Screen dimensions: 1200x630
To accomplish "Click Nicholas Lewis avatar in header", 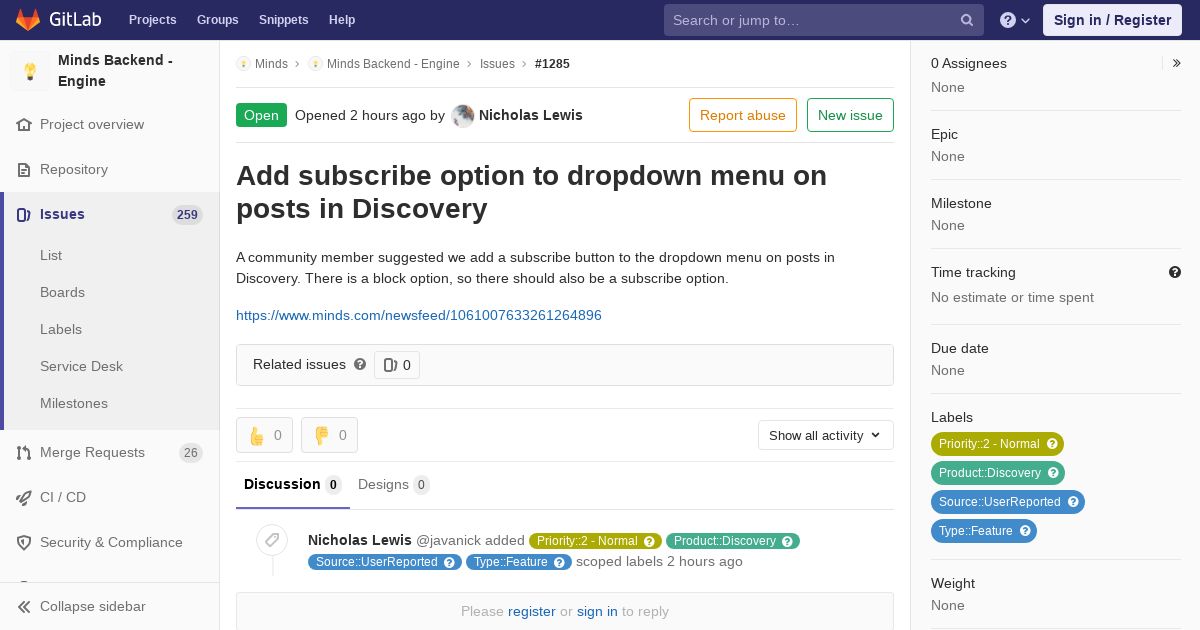I will pyautogui.click(x=463, y=116).
